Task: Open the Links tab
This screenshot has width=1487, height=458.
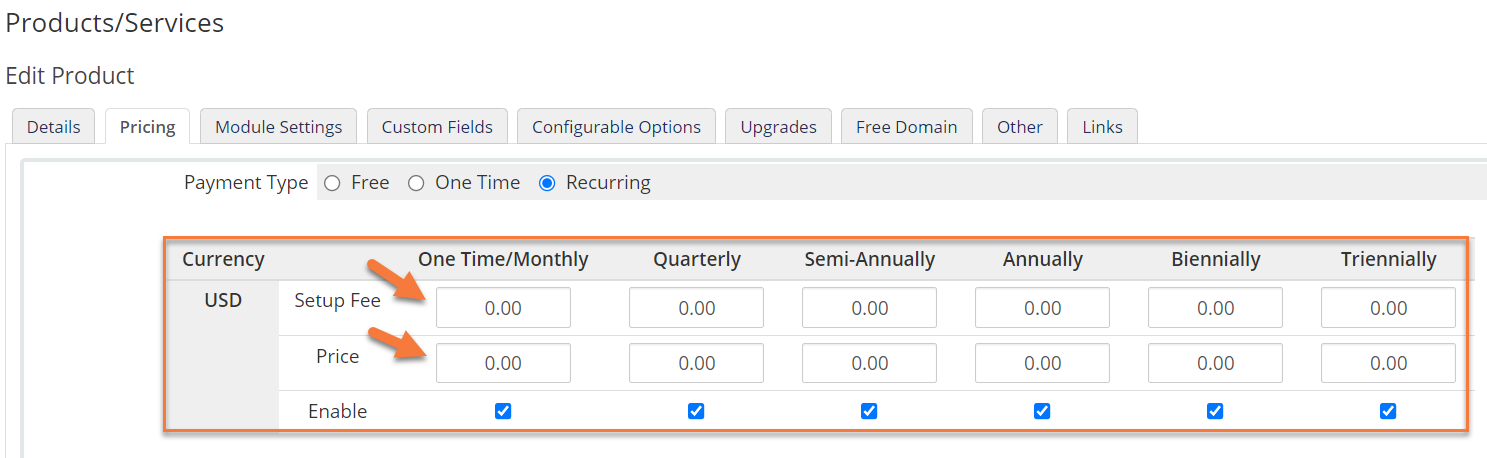Action: point(1102,127)
